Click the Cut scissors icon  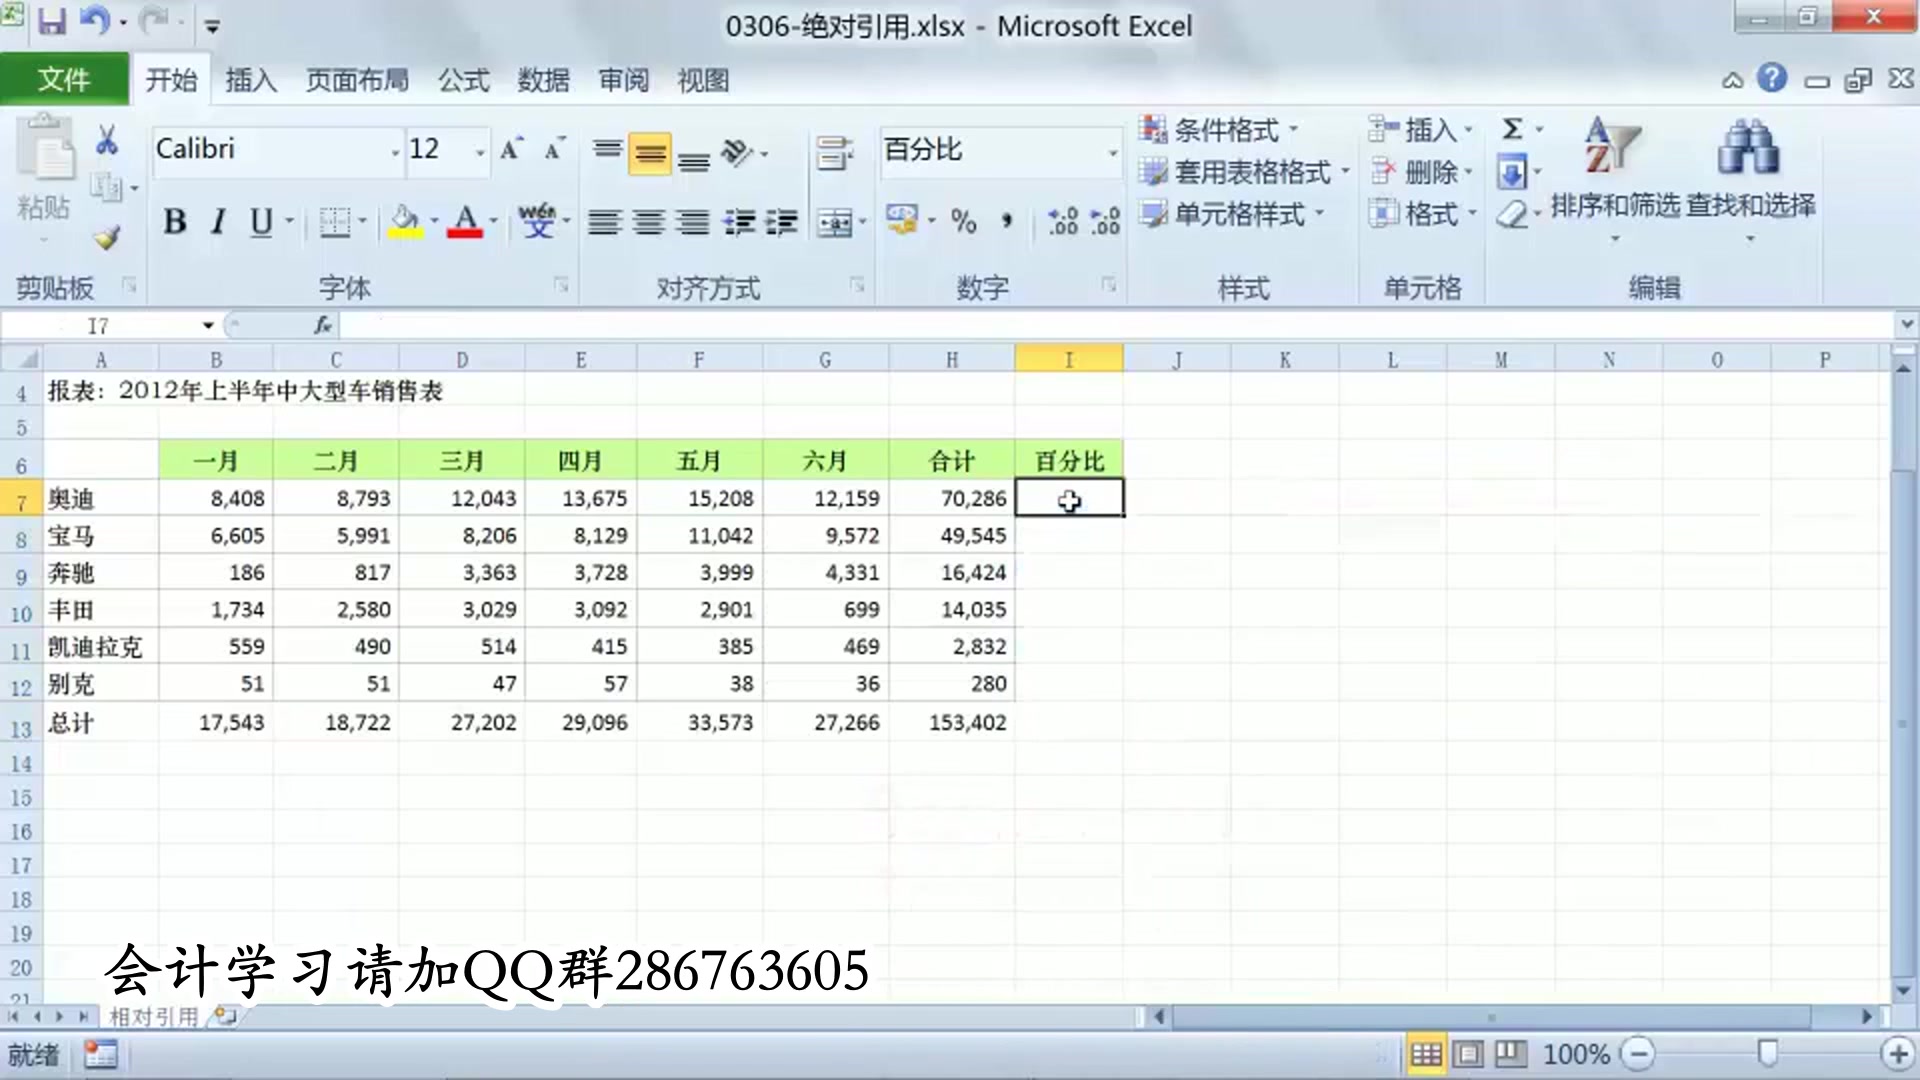106,141
